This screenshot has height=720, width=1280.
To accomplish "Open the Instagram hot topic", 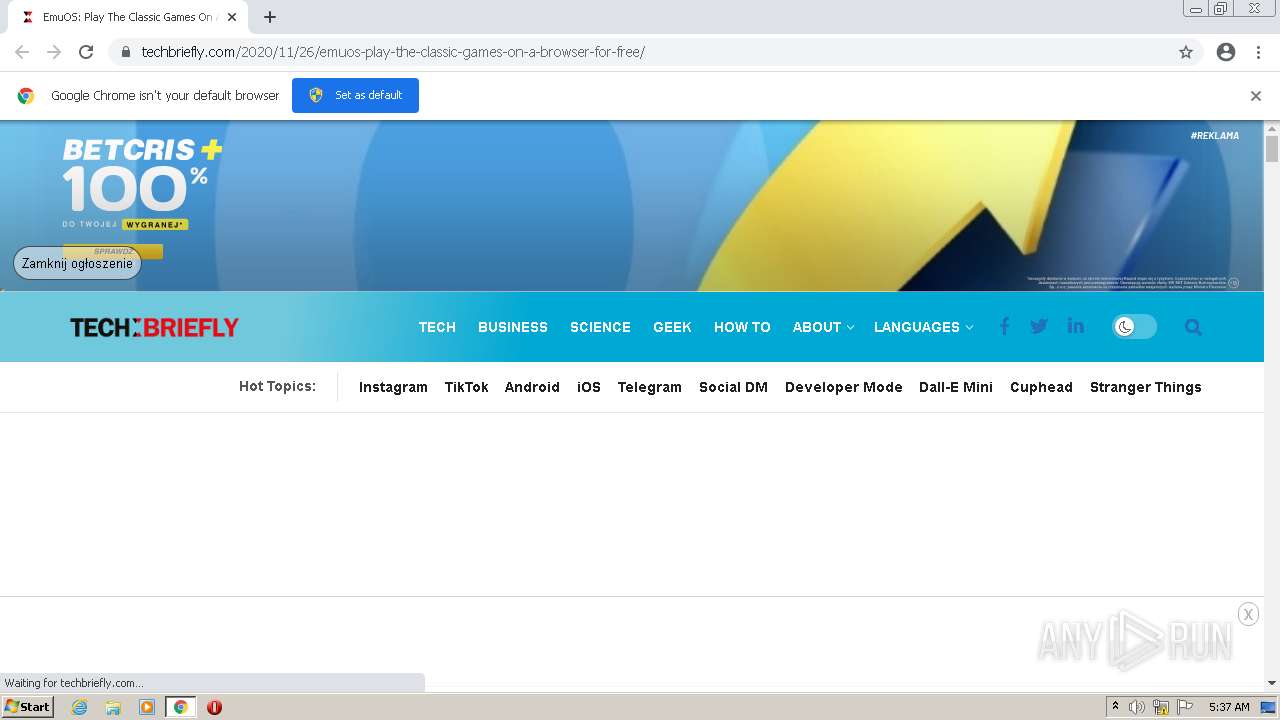I will click(x=393, y=387).
